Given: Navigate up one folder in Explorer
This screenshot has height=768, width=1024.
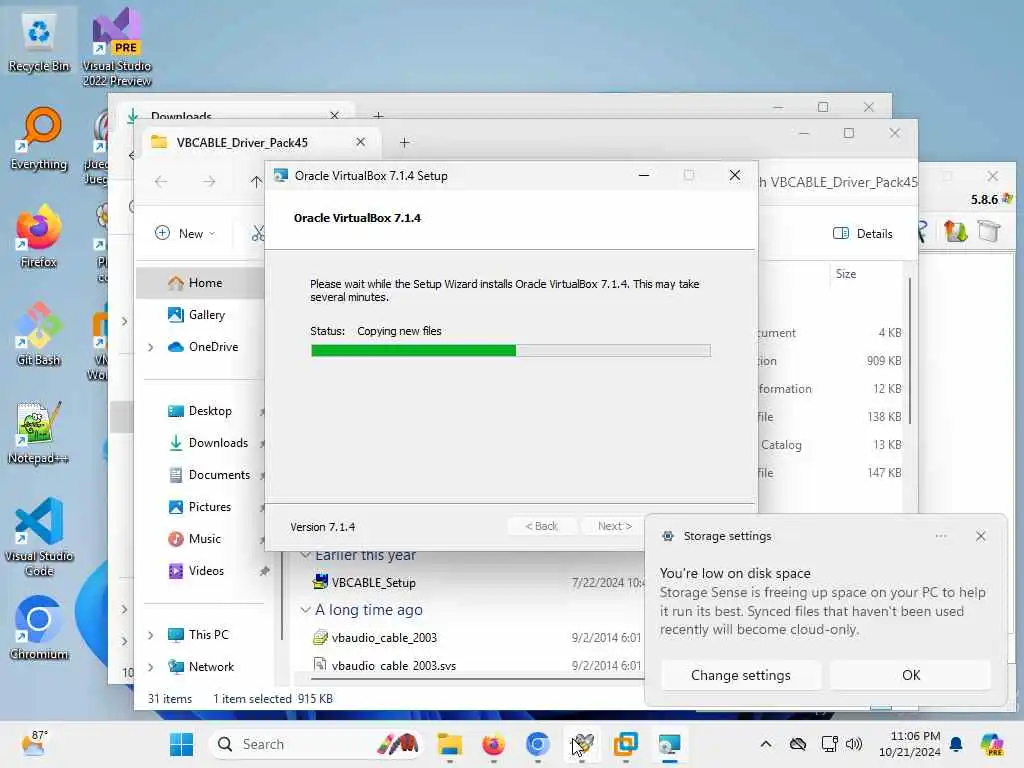Looking at the screenshot, I should click(x=256, y=182).
